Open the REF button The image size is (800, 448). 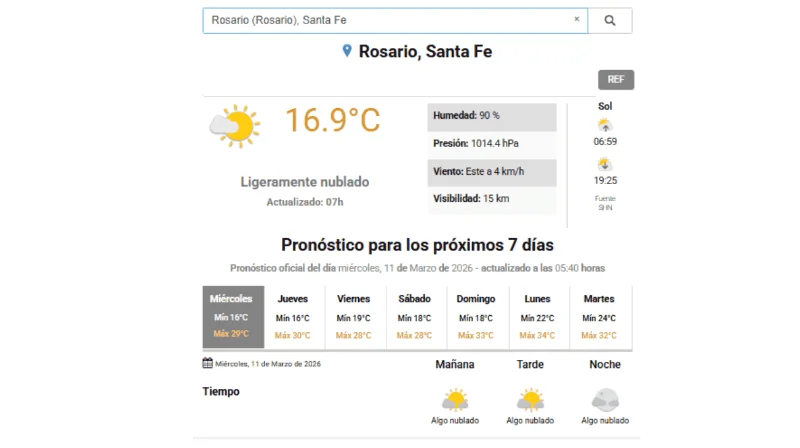click(616, 80)
